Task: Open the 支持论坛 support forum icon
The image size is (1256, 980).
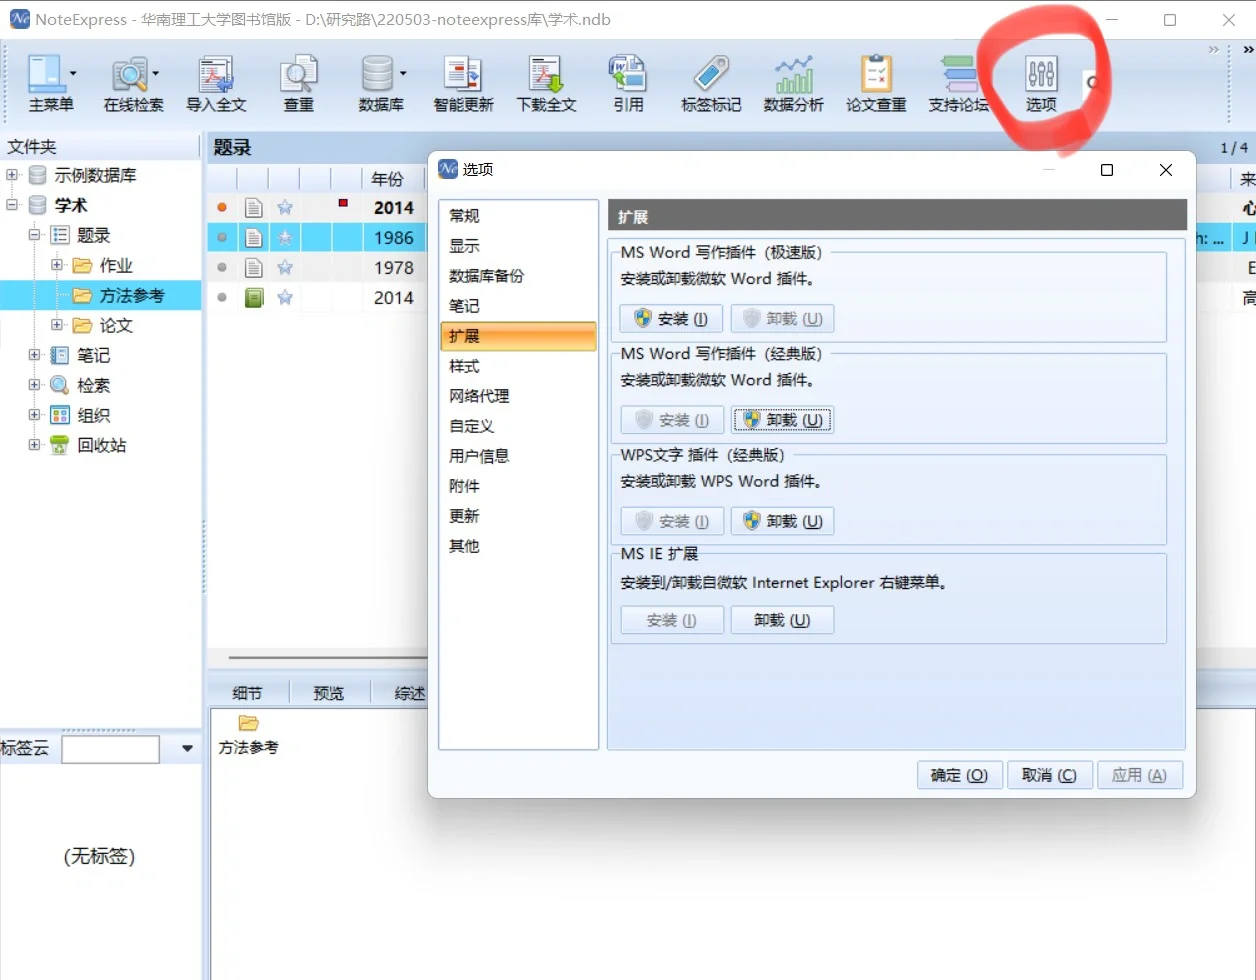Action: click(959, 74)
